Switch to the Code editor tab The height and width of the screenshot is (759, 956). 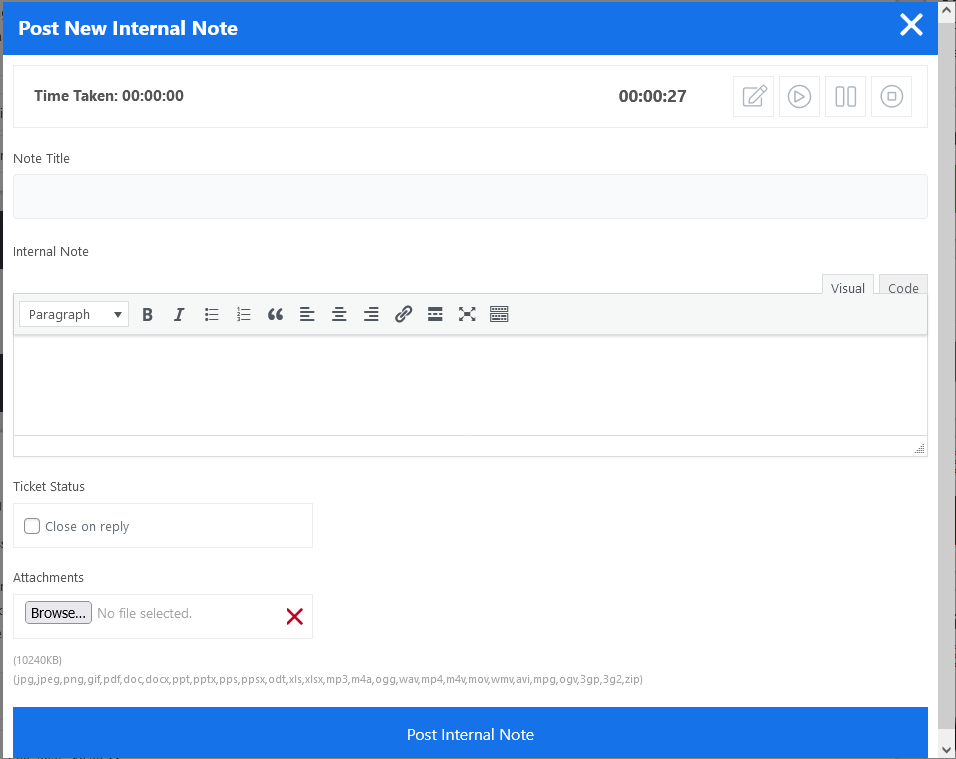click(903, 288)
